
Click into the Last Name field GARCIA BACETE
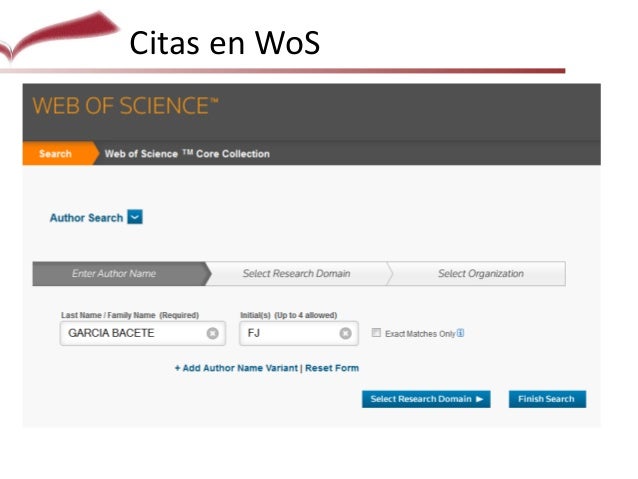(x=142, y=333)
